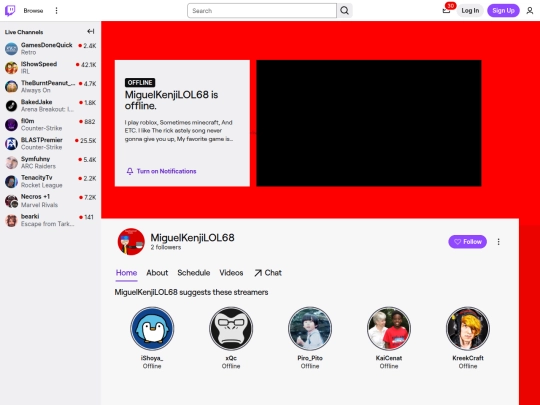Click the black offline video player

point(369,123)
